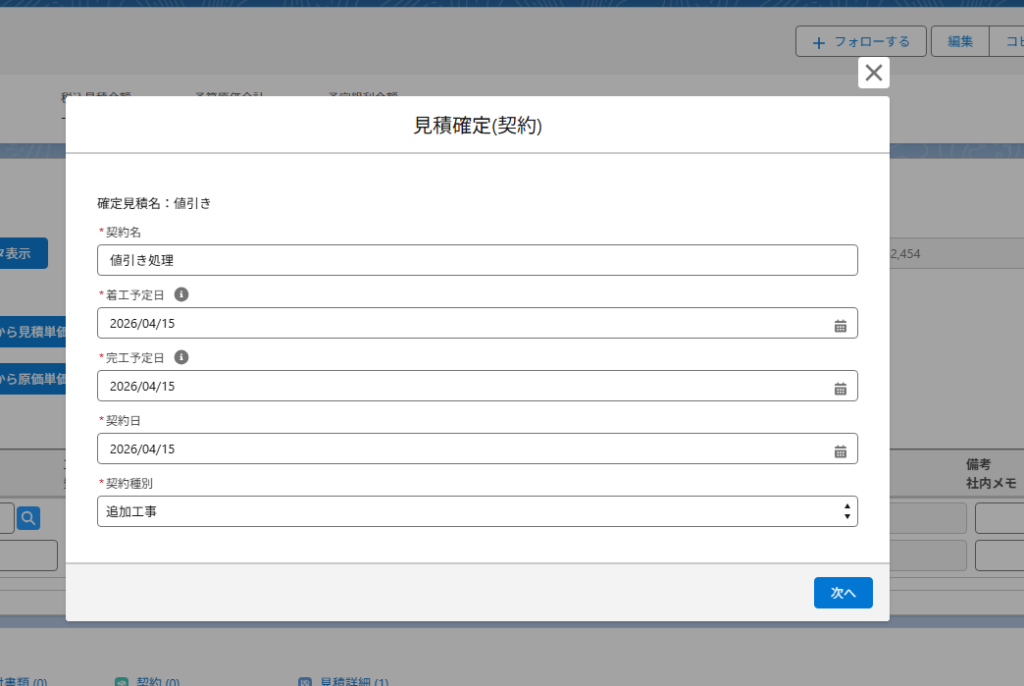This screenshot has width=1024, height=686.
Task: Close the 見積確定(契約) dialog with X
Action: (873, 72)
